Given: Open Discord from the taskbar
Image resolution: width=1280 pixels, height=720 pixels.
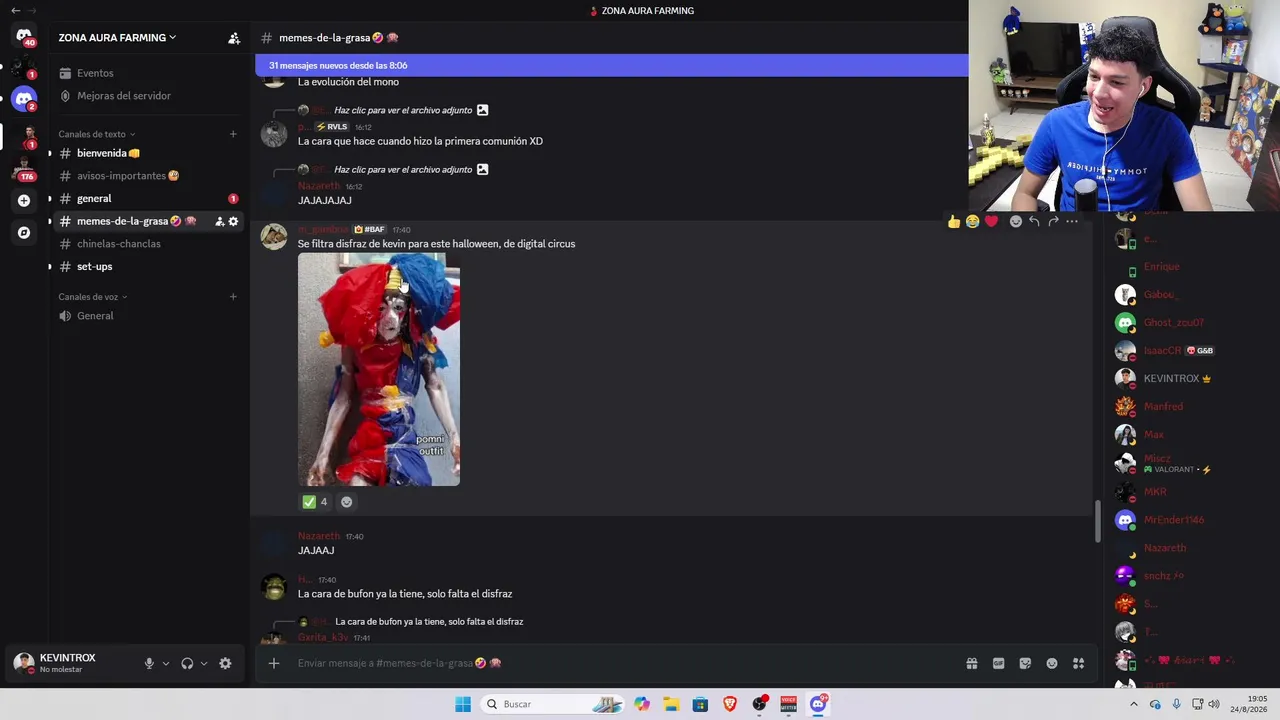Looking at the screenshot, I should coord(818,704).
